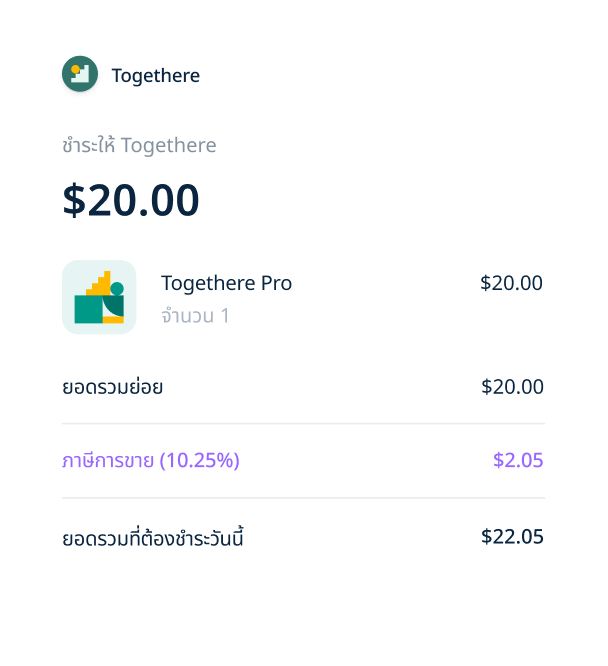Select the 'ยอดรวมย่อย' subtotal label
Viewport: 608px width, 666px height.
click(x=113, y=387)
